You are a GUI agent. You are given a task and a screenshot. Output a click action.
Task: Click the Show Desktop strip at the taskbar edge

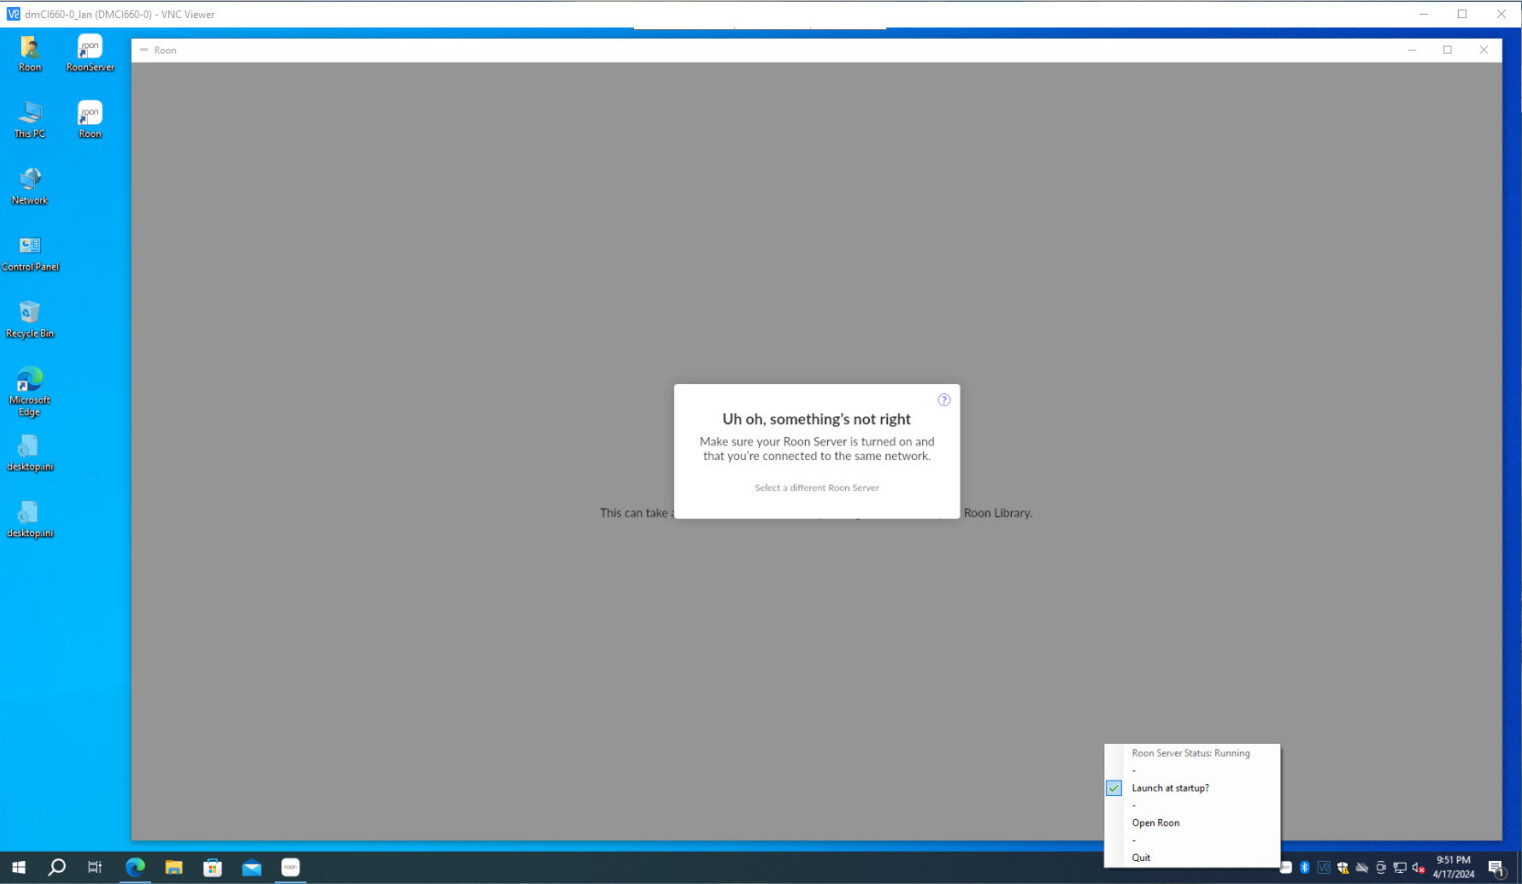tap(1518, 867)
